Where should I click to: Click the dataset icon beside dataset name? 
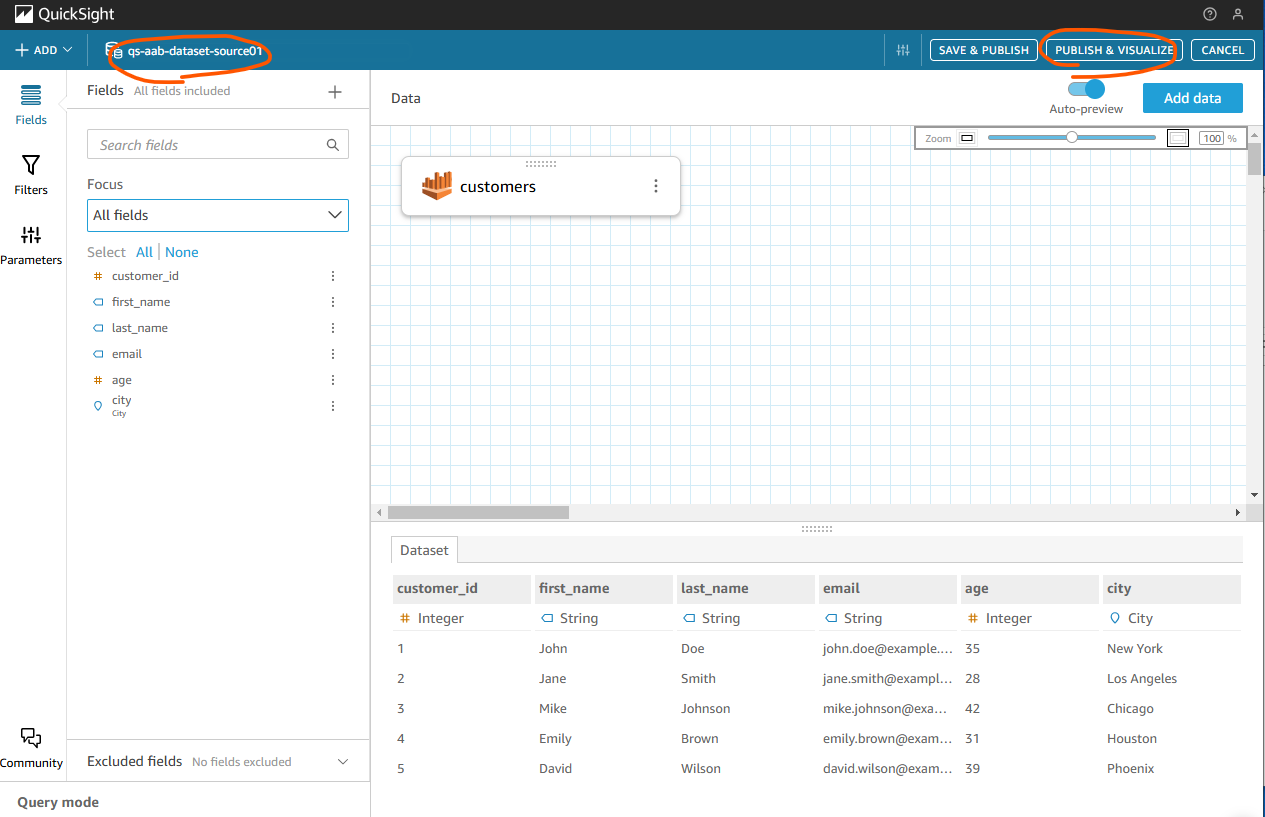113,50
